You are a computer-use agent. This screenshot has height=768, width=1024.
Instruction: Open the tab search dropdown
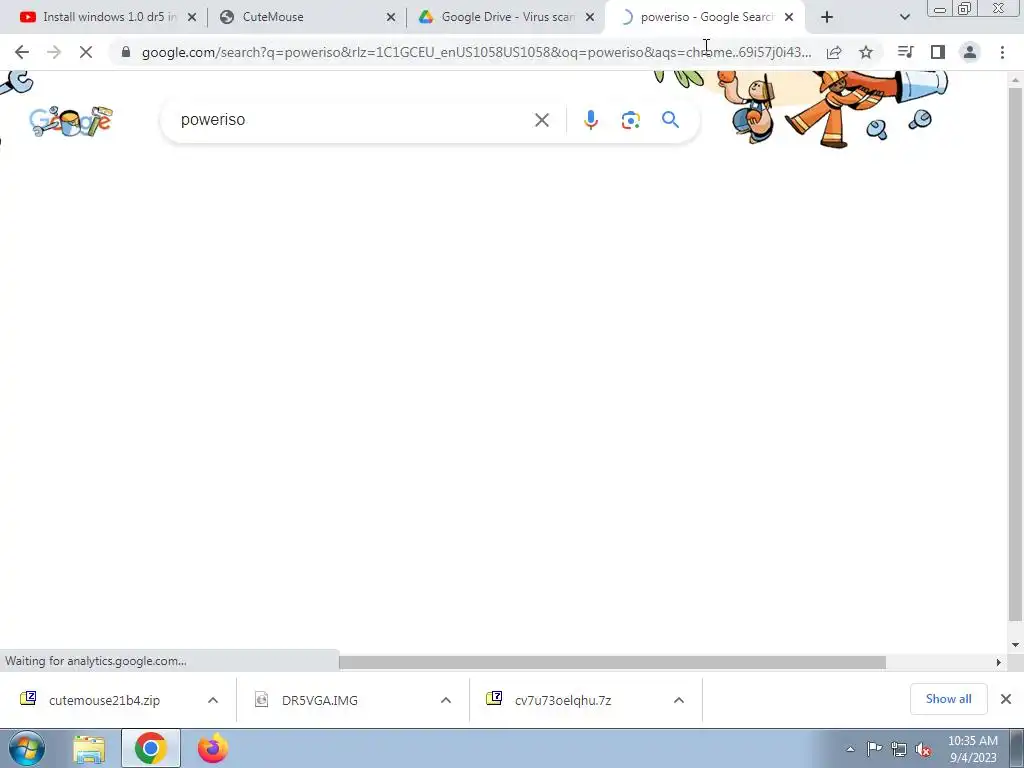pyautogui.click(x=904, y=17)
